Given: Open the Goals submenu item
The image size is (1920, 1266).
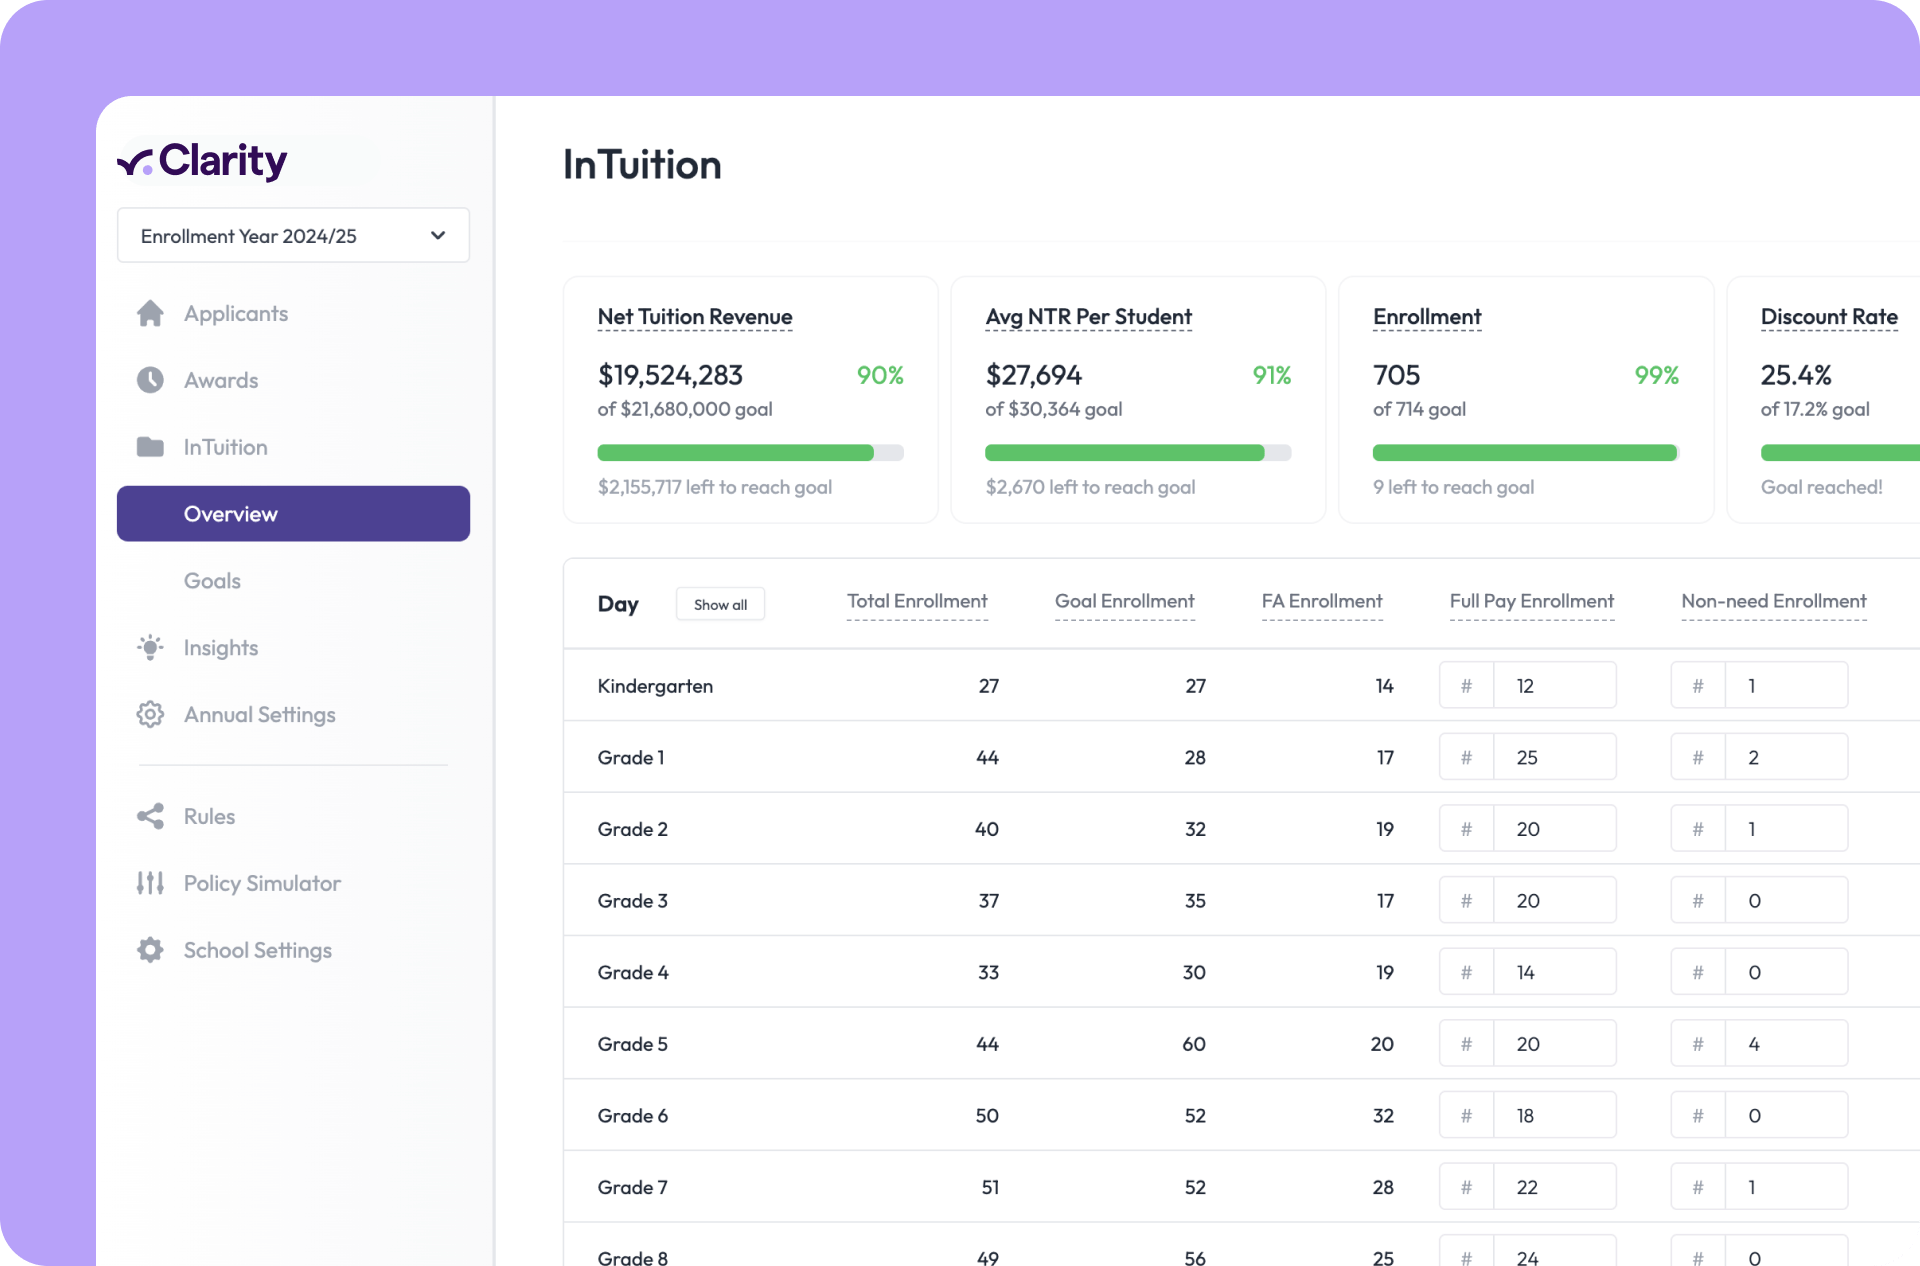Looking at the screenshot, I should [212, 581].
